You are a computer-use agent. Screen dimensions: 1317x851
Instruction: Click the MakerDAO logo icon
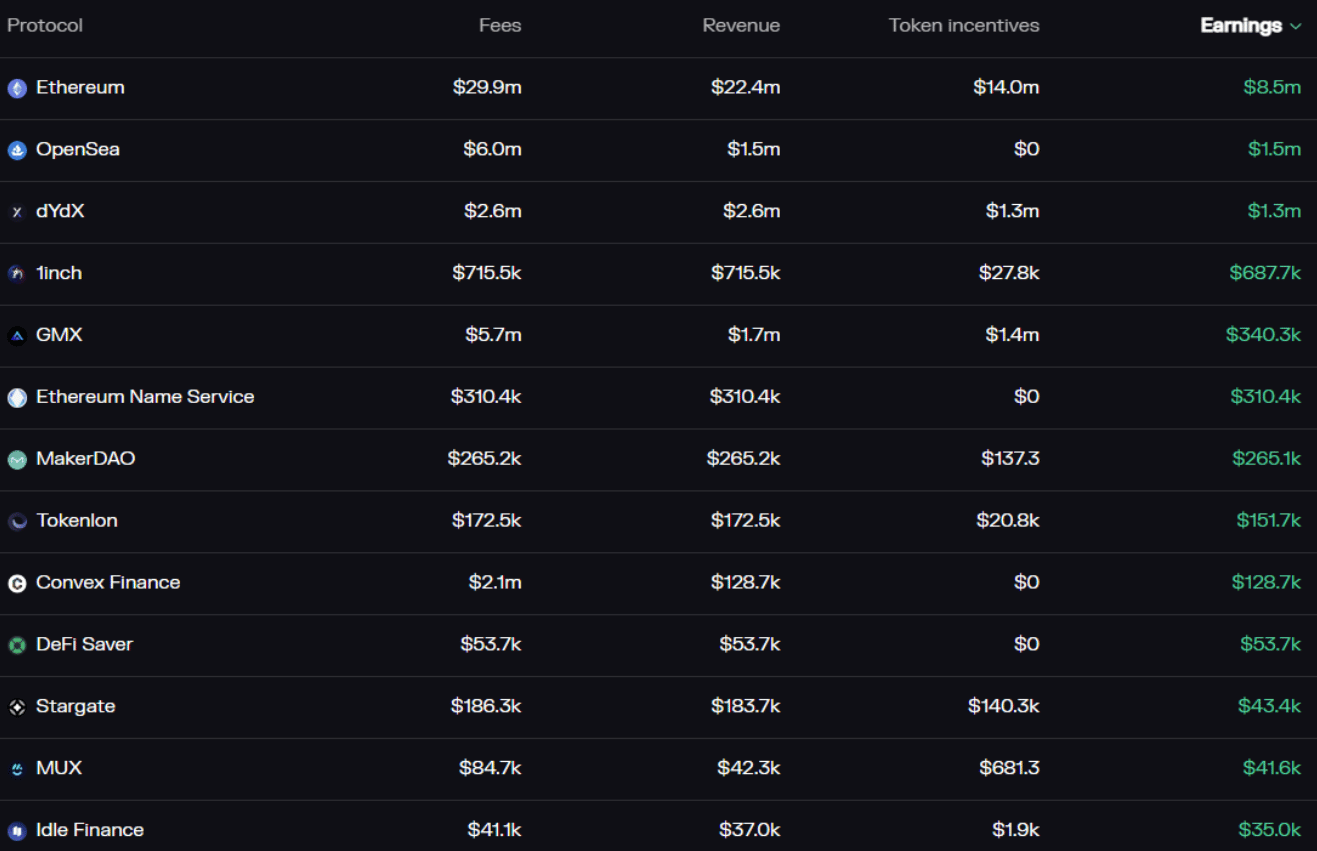click(x=17, y=460)
